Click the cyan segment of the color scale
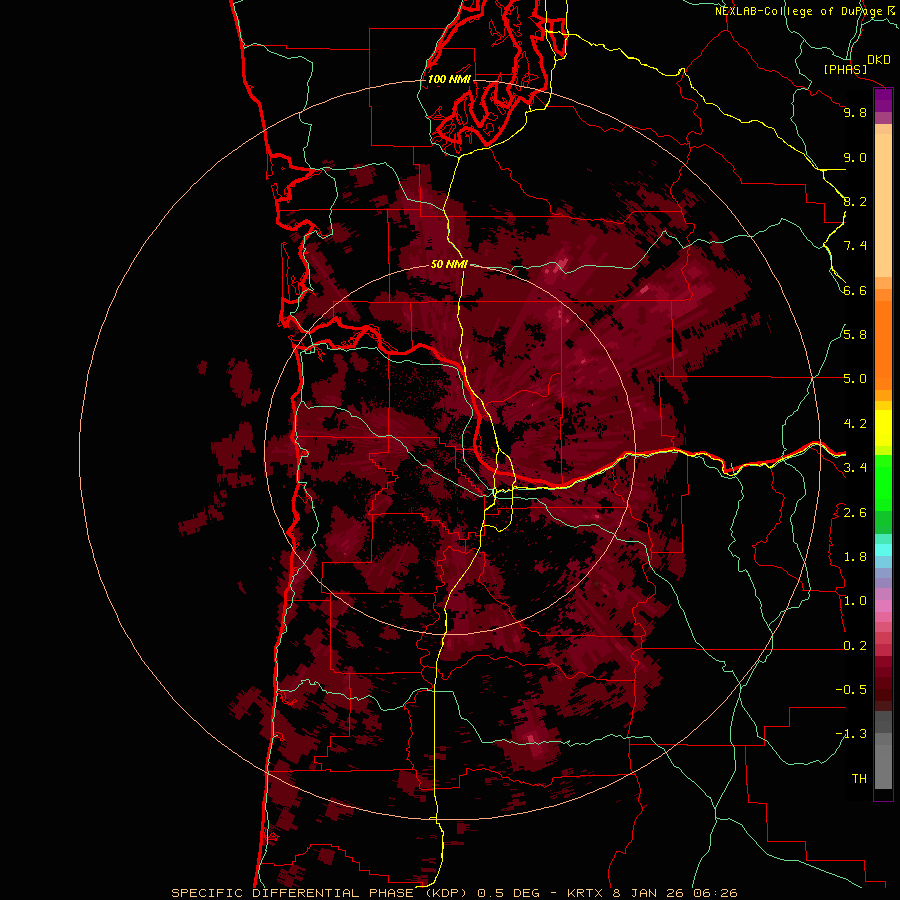This screenshot has height=900, width=900. click(883, 549)
